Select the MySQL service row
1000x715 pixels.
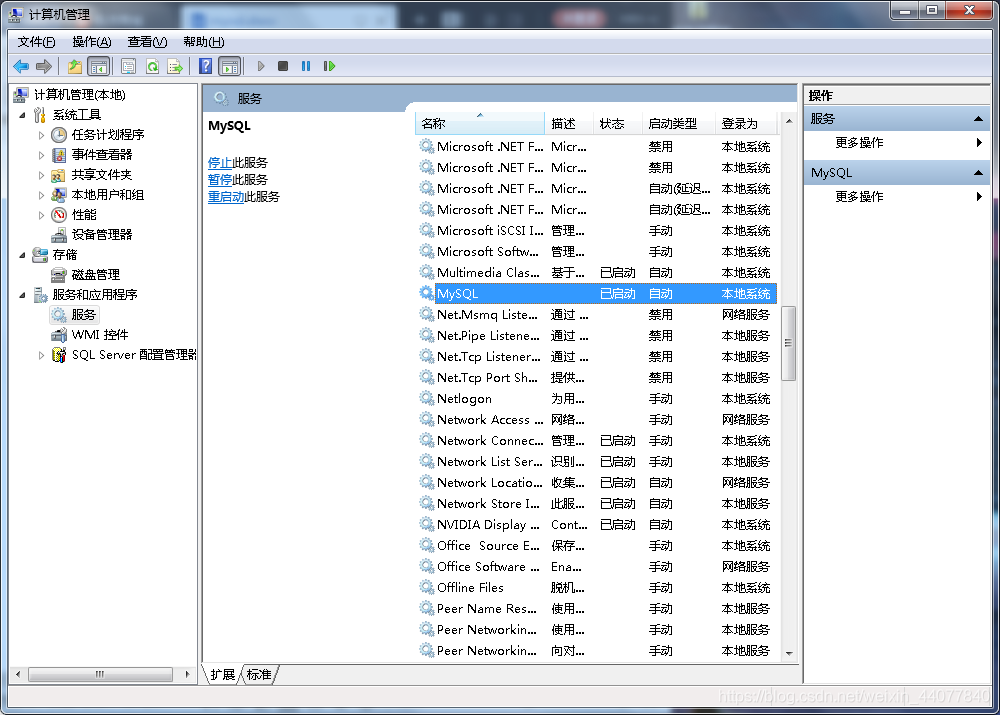pos(597,294)
